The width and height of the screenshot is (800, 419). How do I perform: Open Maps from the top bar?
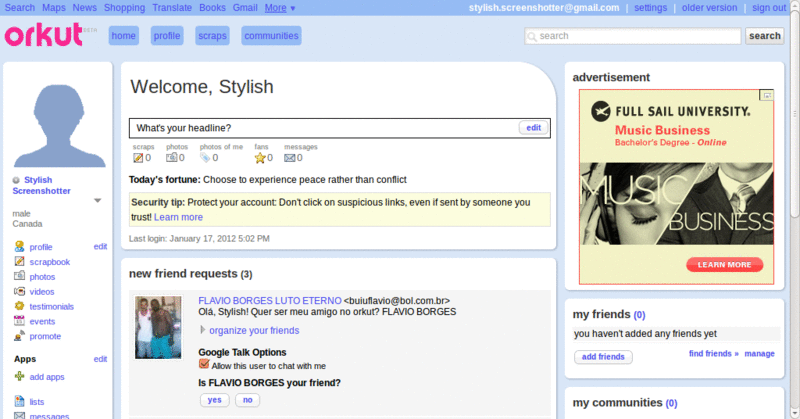coord(54,8)
